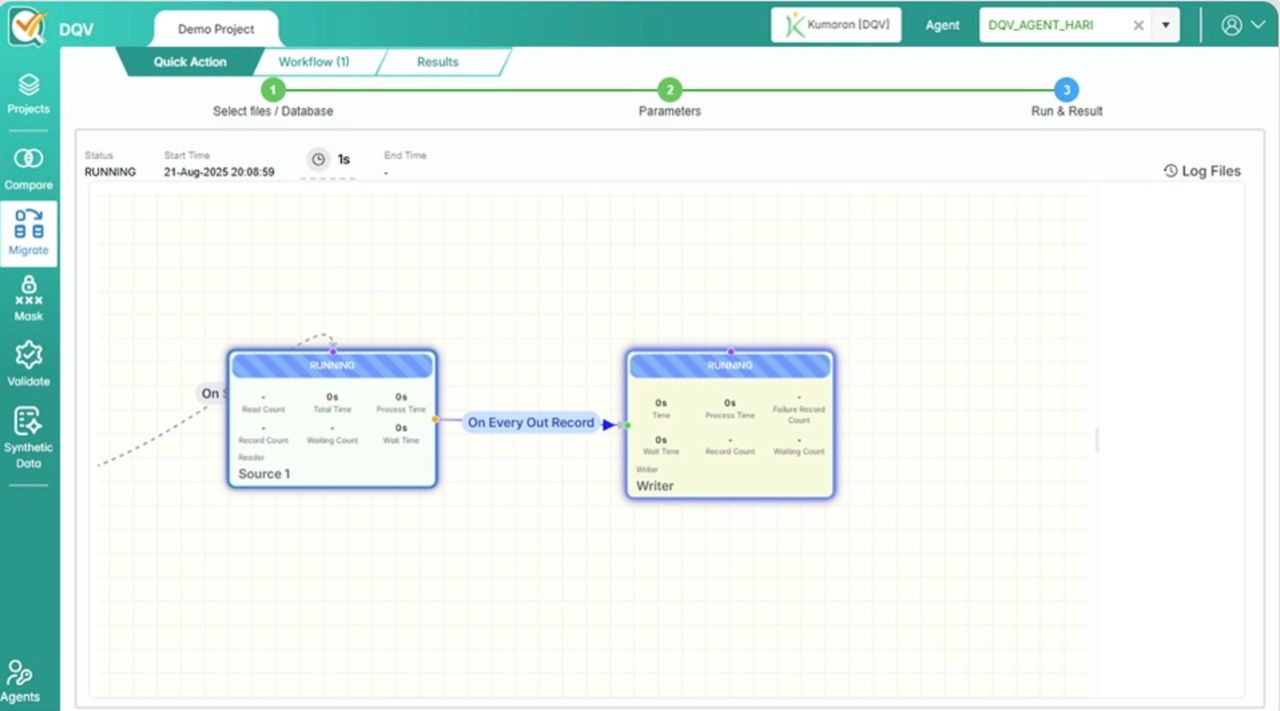Click the Read Count value in Source 1
Image resolution: width=1280 pixels, height=711 pixels.
coord(263,398)
